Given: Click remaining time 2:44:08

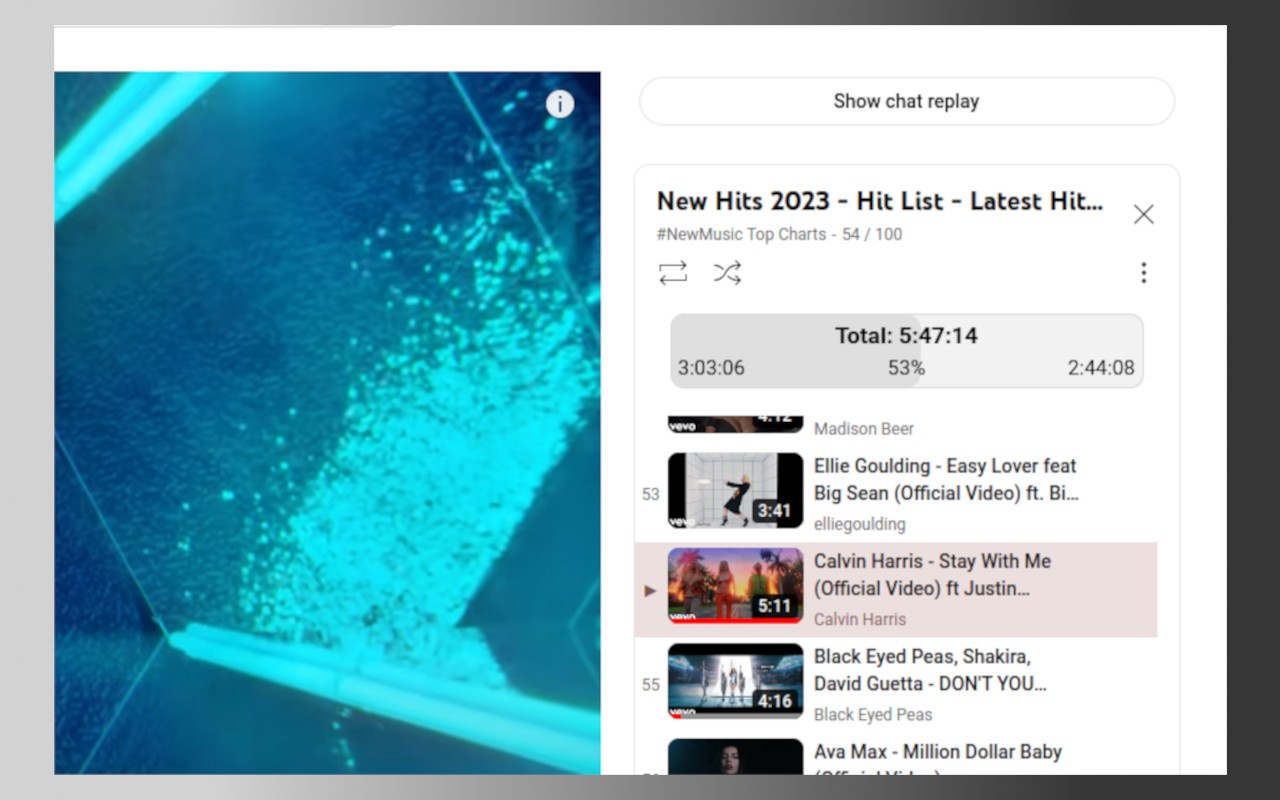Looking at the screenshot, I should pos(1100,368).
